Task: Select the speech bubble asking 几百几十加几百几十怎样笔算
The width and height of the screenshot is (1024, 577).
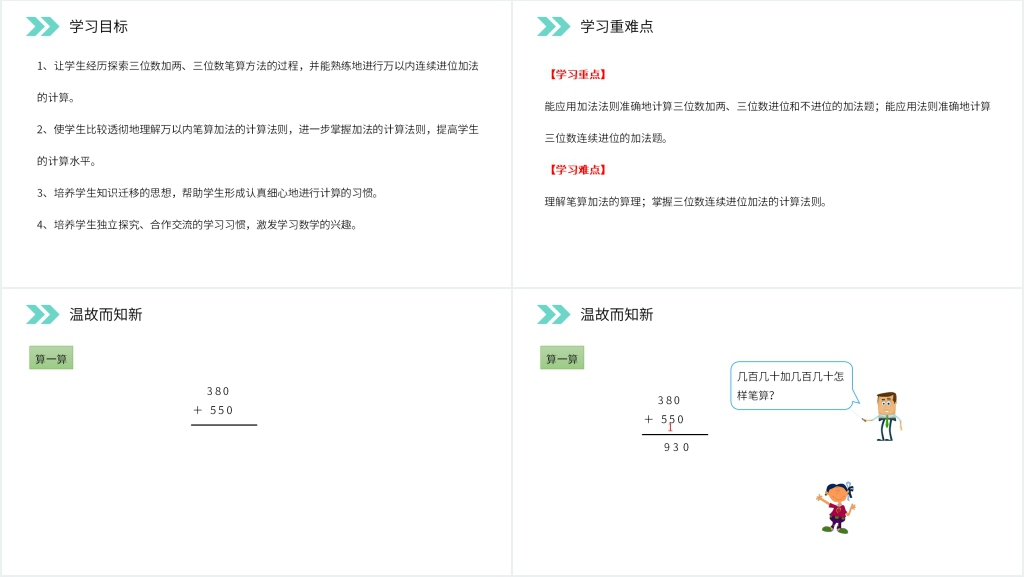Action: 790,385
